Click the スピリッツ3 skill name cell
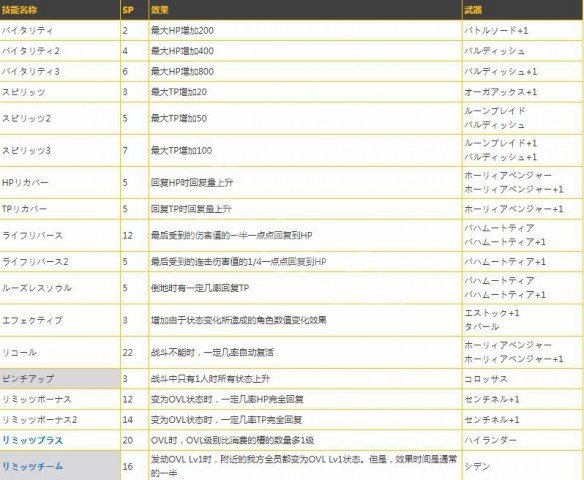Screen dimensions: 584x480 click(60, 150)
